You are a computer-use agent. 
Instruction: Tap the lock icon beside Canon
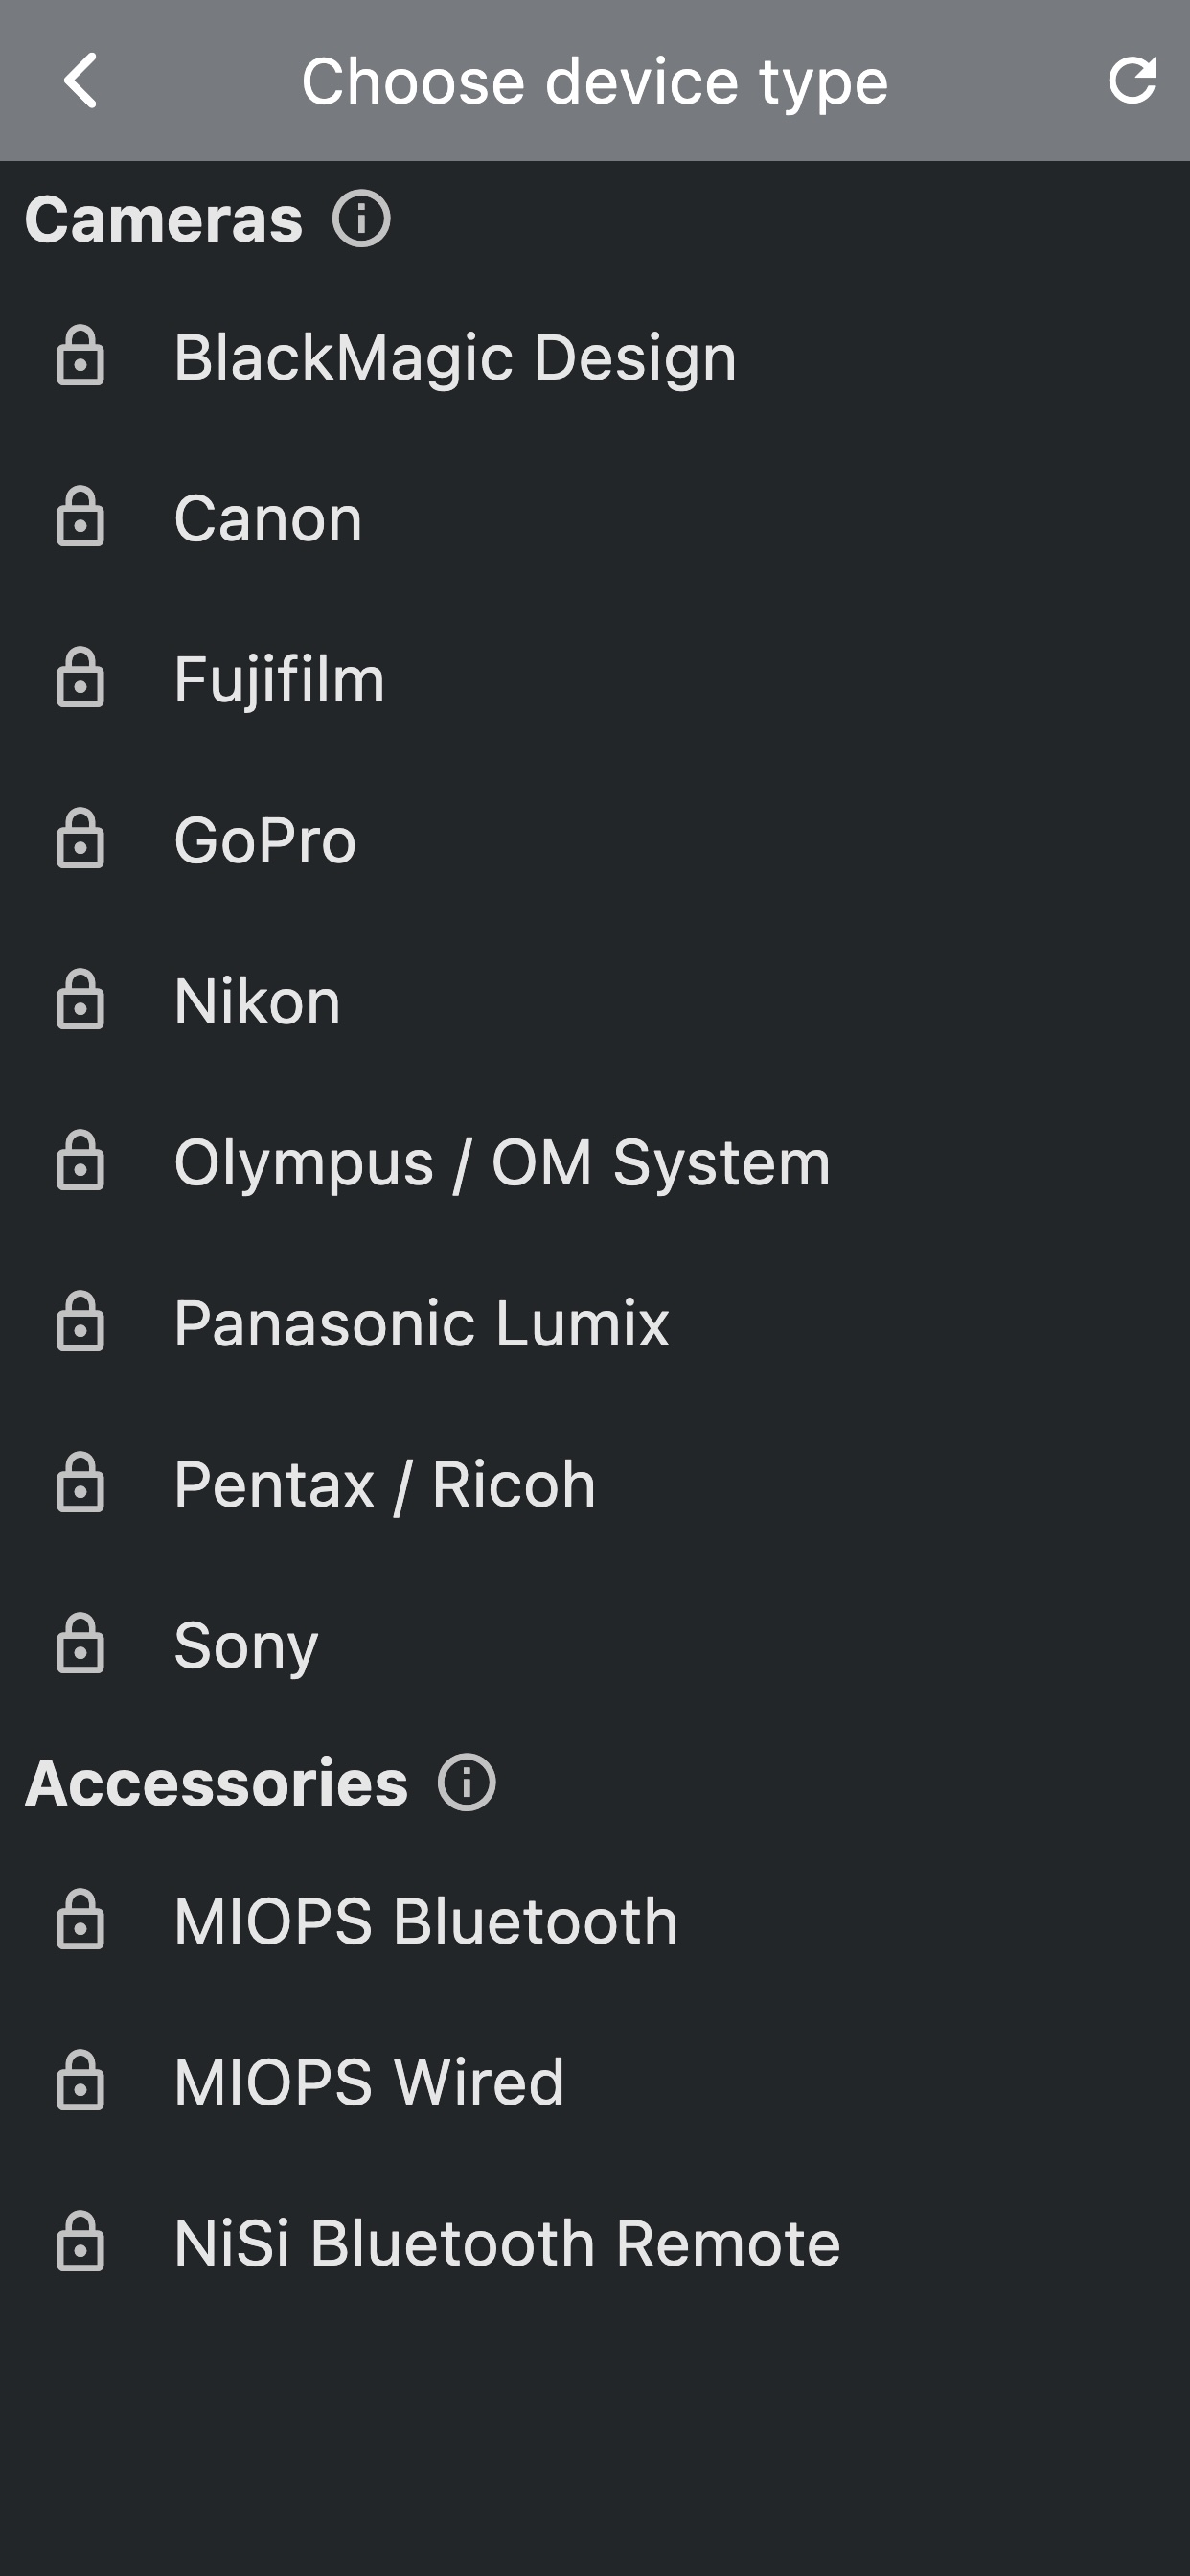[x=80, y=517]
